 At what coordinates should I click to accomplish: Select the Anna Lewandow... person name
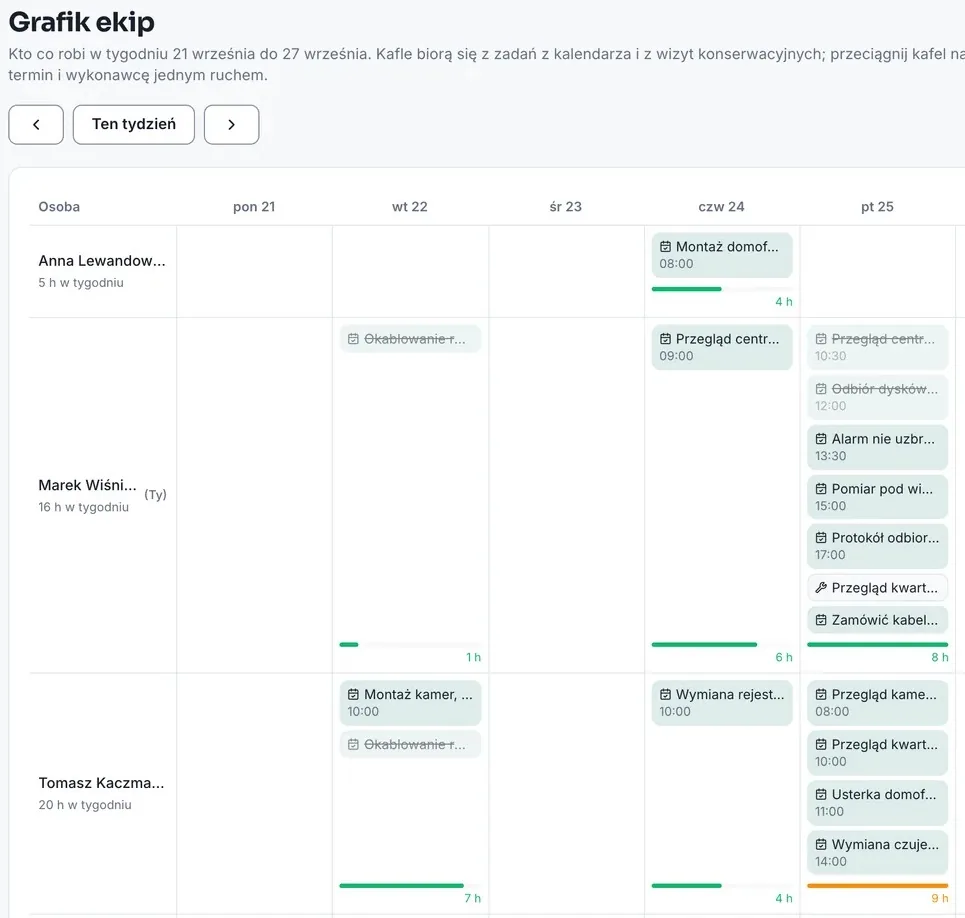pyautogui.click(x=102, y=261)
